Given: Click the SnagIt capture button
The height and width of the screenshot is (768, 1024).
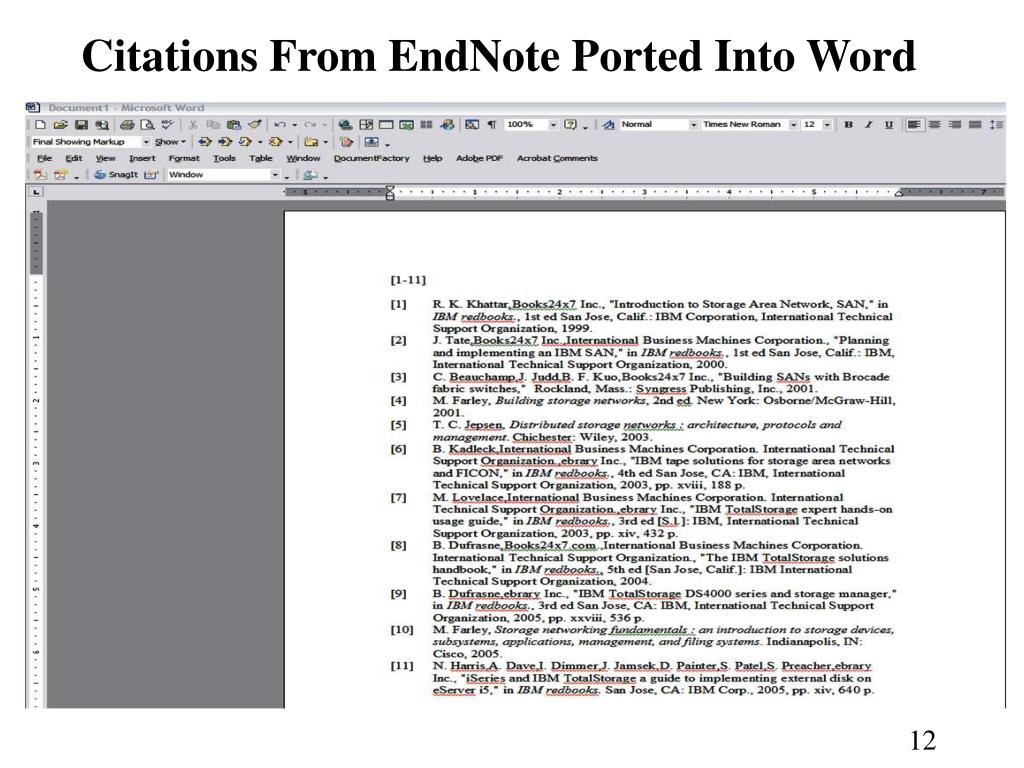Looking at the screenshot, I should coord(116,174).
